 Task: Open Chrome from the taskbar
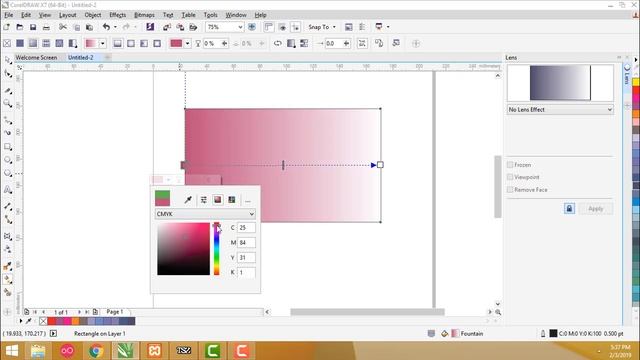[x=96, y=351]
